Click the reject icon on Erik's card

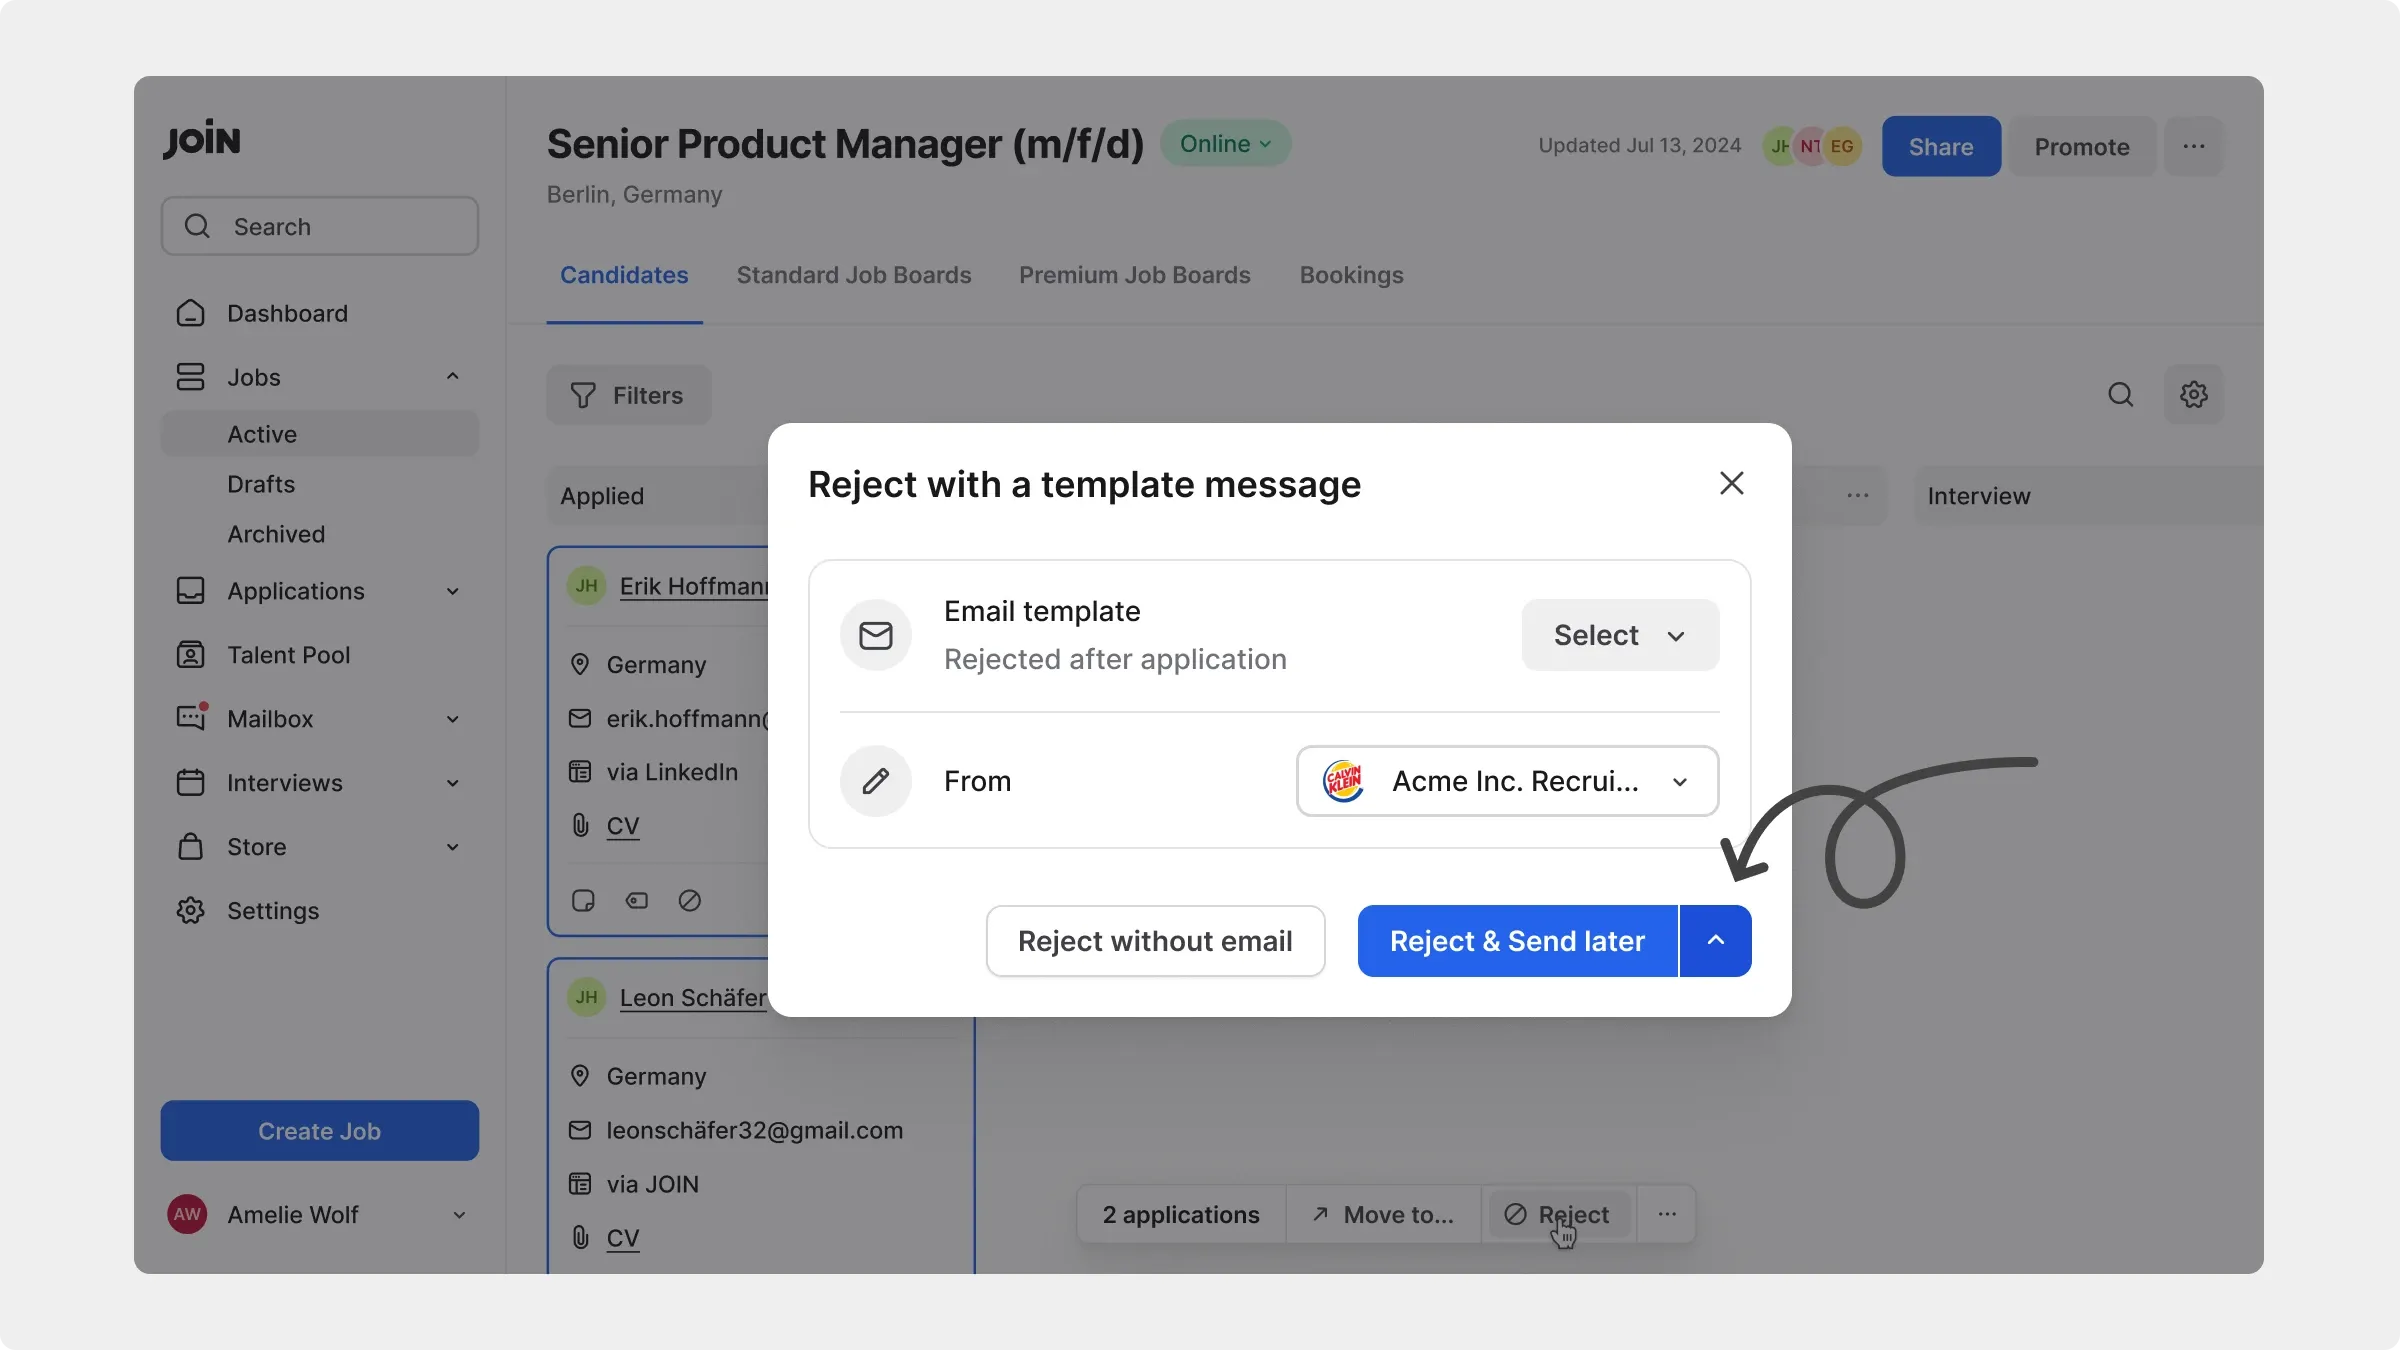point(689,901)
